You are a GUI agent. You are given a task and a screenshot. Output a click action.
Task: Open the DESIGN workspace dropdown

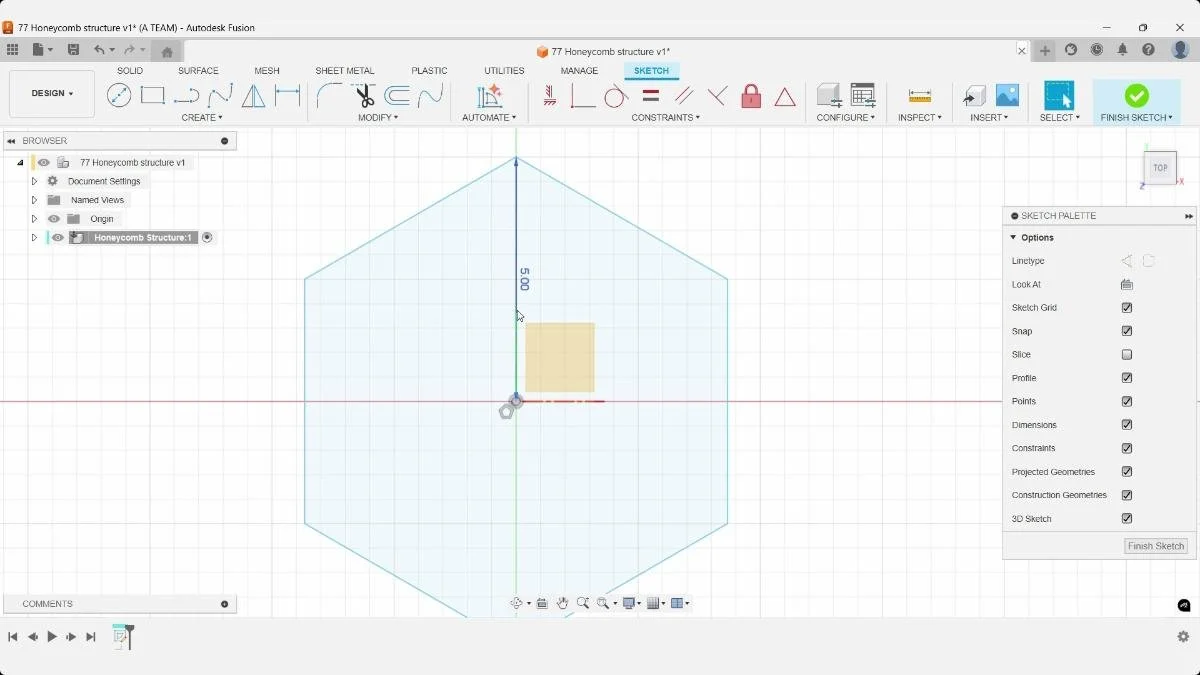tap(52, 94)
